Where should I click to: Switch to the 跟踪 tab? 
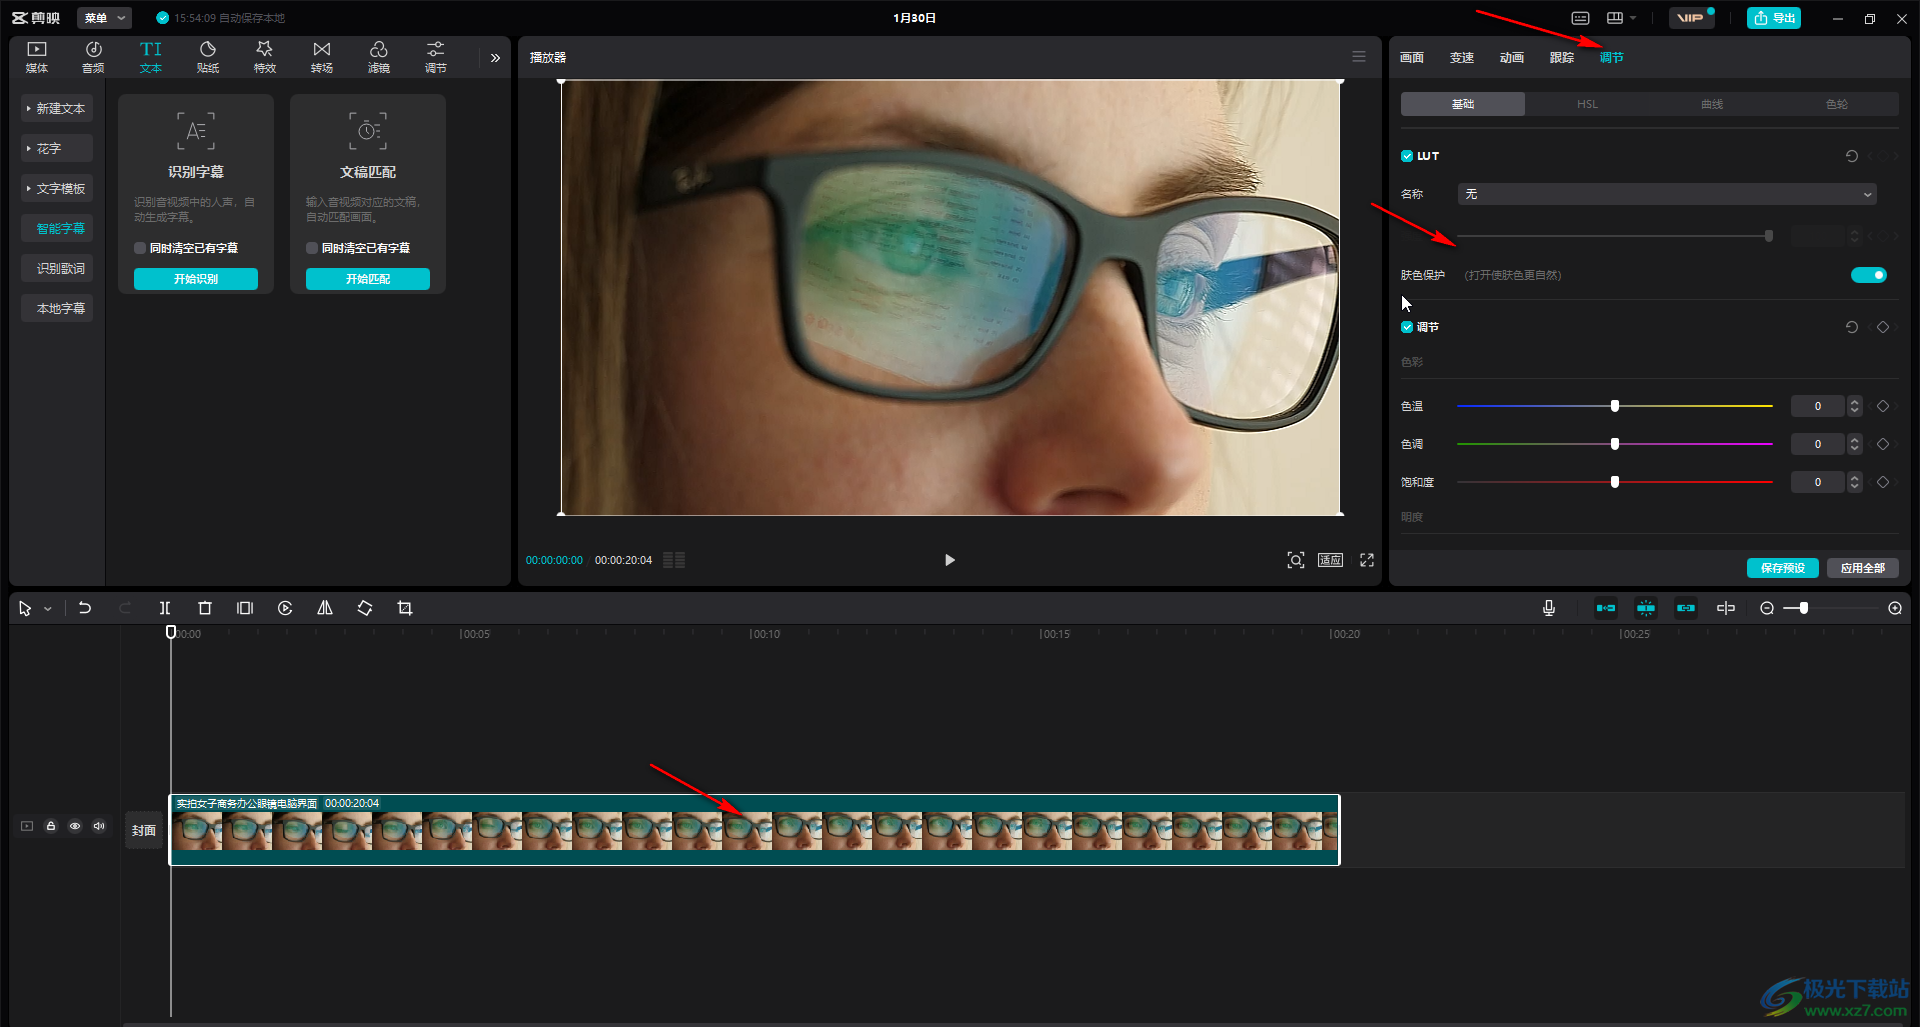click(x=1562, y=58)
